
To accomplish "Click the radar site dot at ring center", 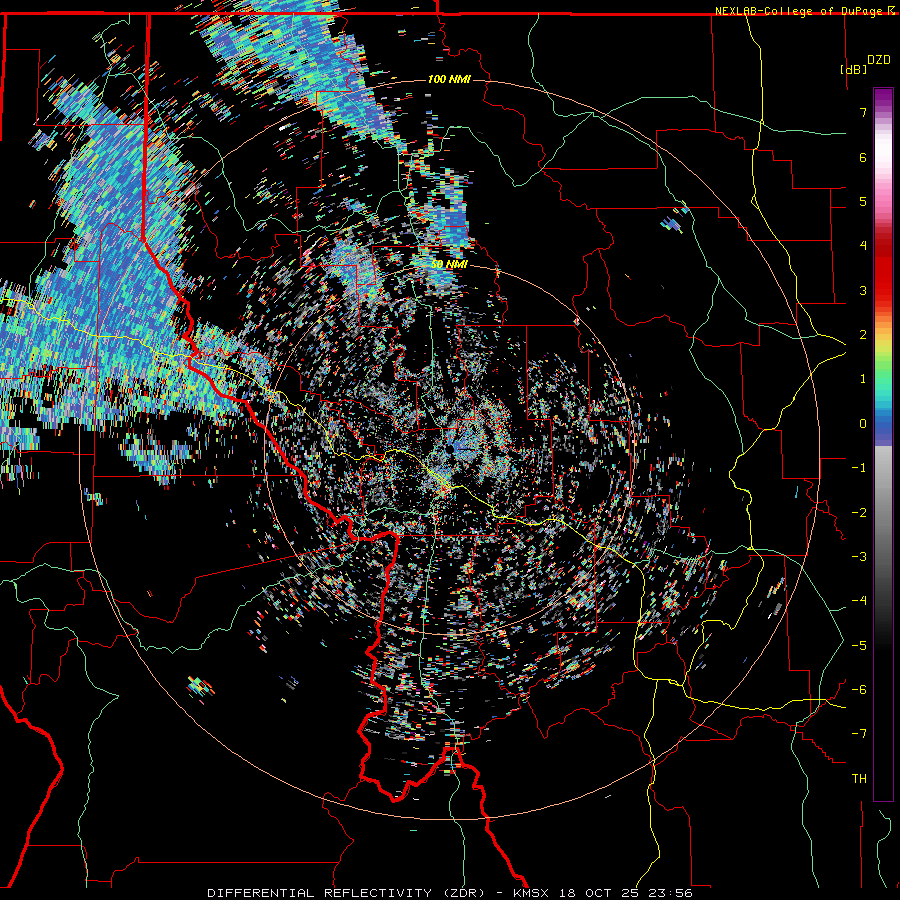I will coord(451,449).
